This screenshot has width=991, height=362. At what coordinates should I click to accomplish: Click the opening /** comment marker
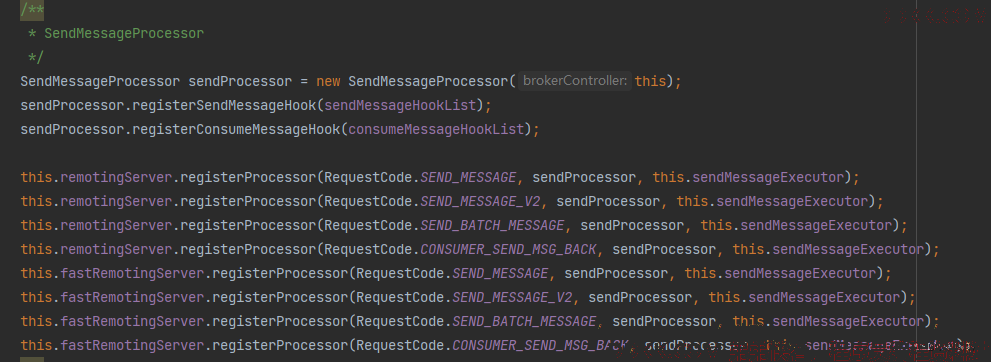pos(32,10)
